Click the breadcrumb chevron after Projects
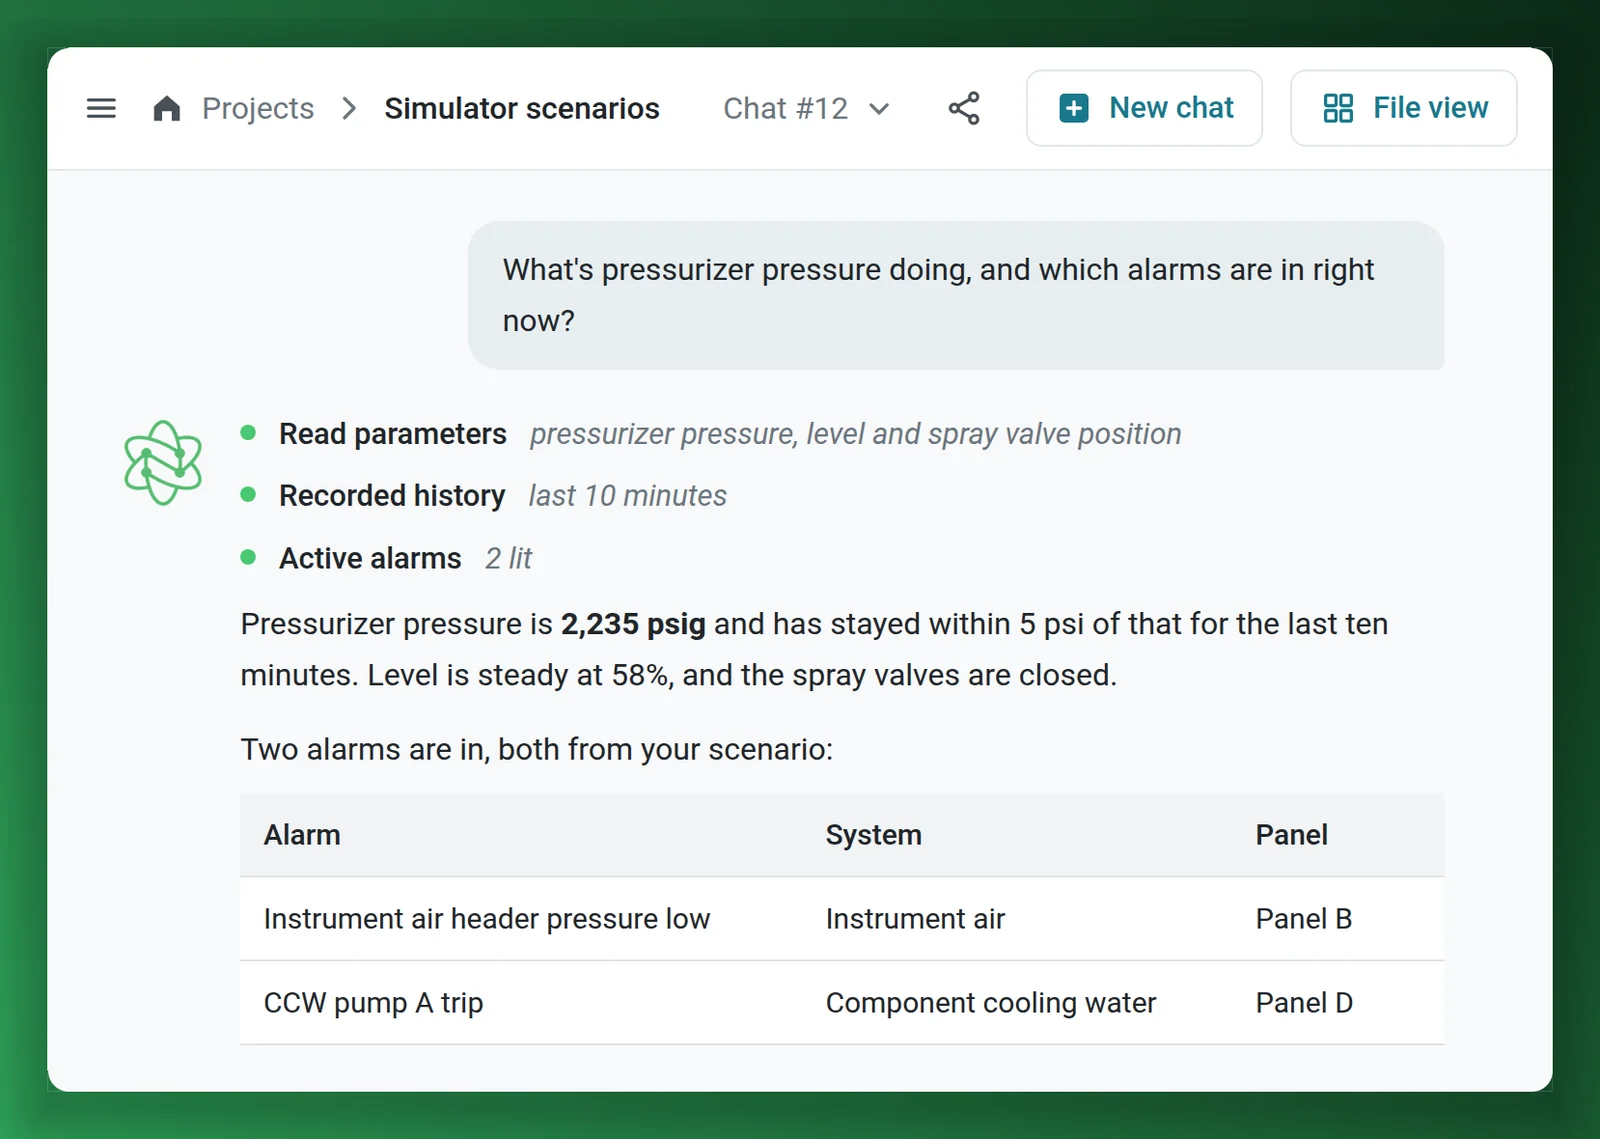1600x1139 pixels. click(x=349, y=108)
